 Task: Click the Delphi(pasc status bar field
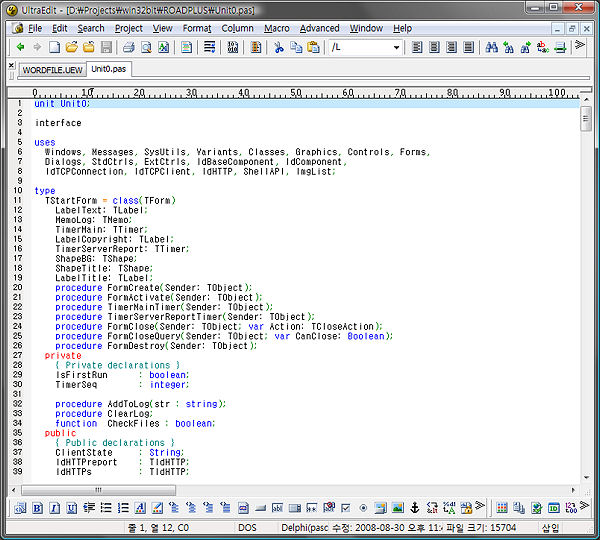pos(305,528)
